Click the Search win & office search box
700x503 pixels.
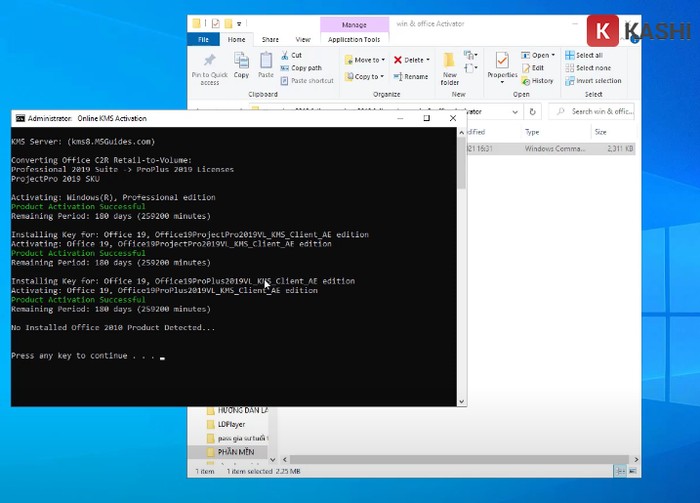(600, 112)
